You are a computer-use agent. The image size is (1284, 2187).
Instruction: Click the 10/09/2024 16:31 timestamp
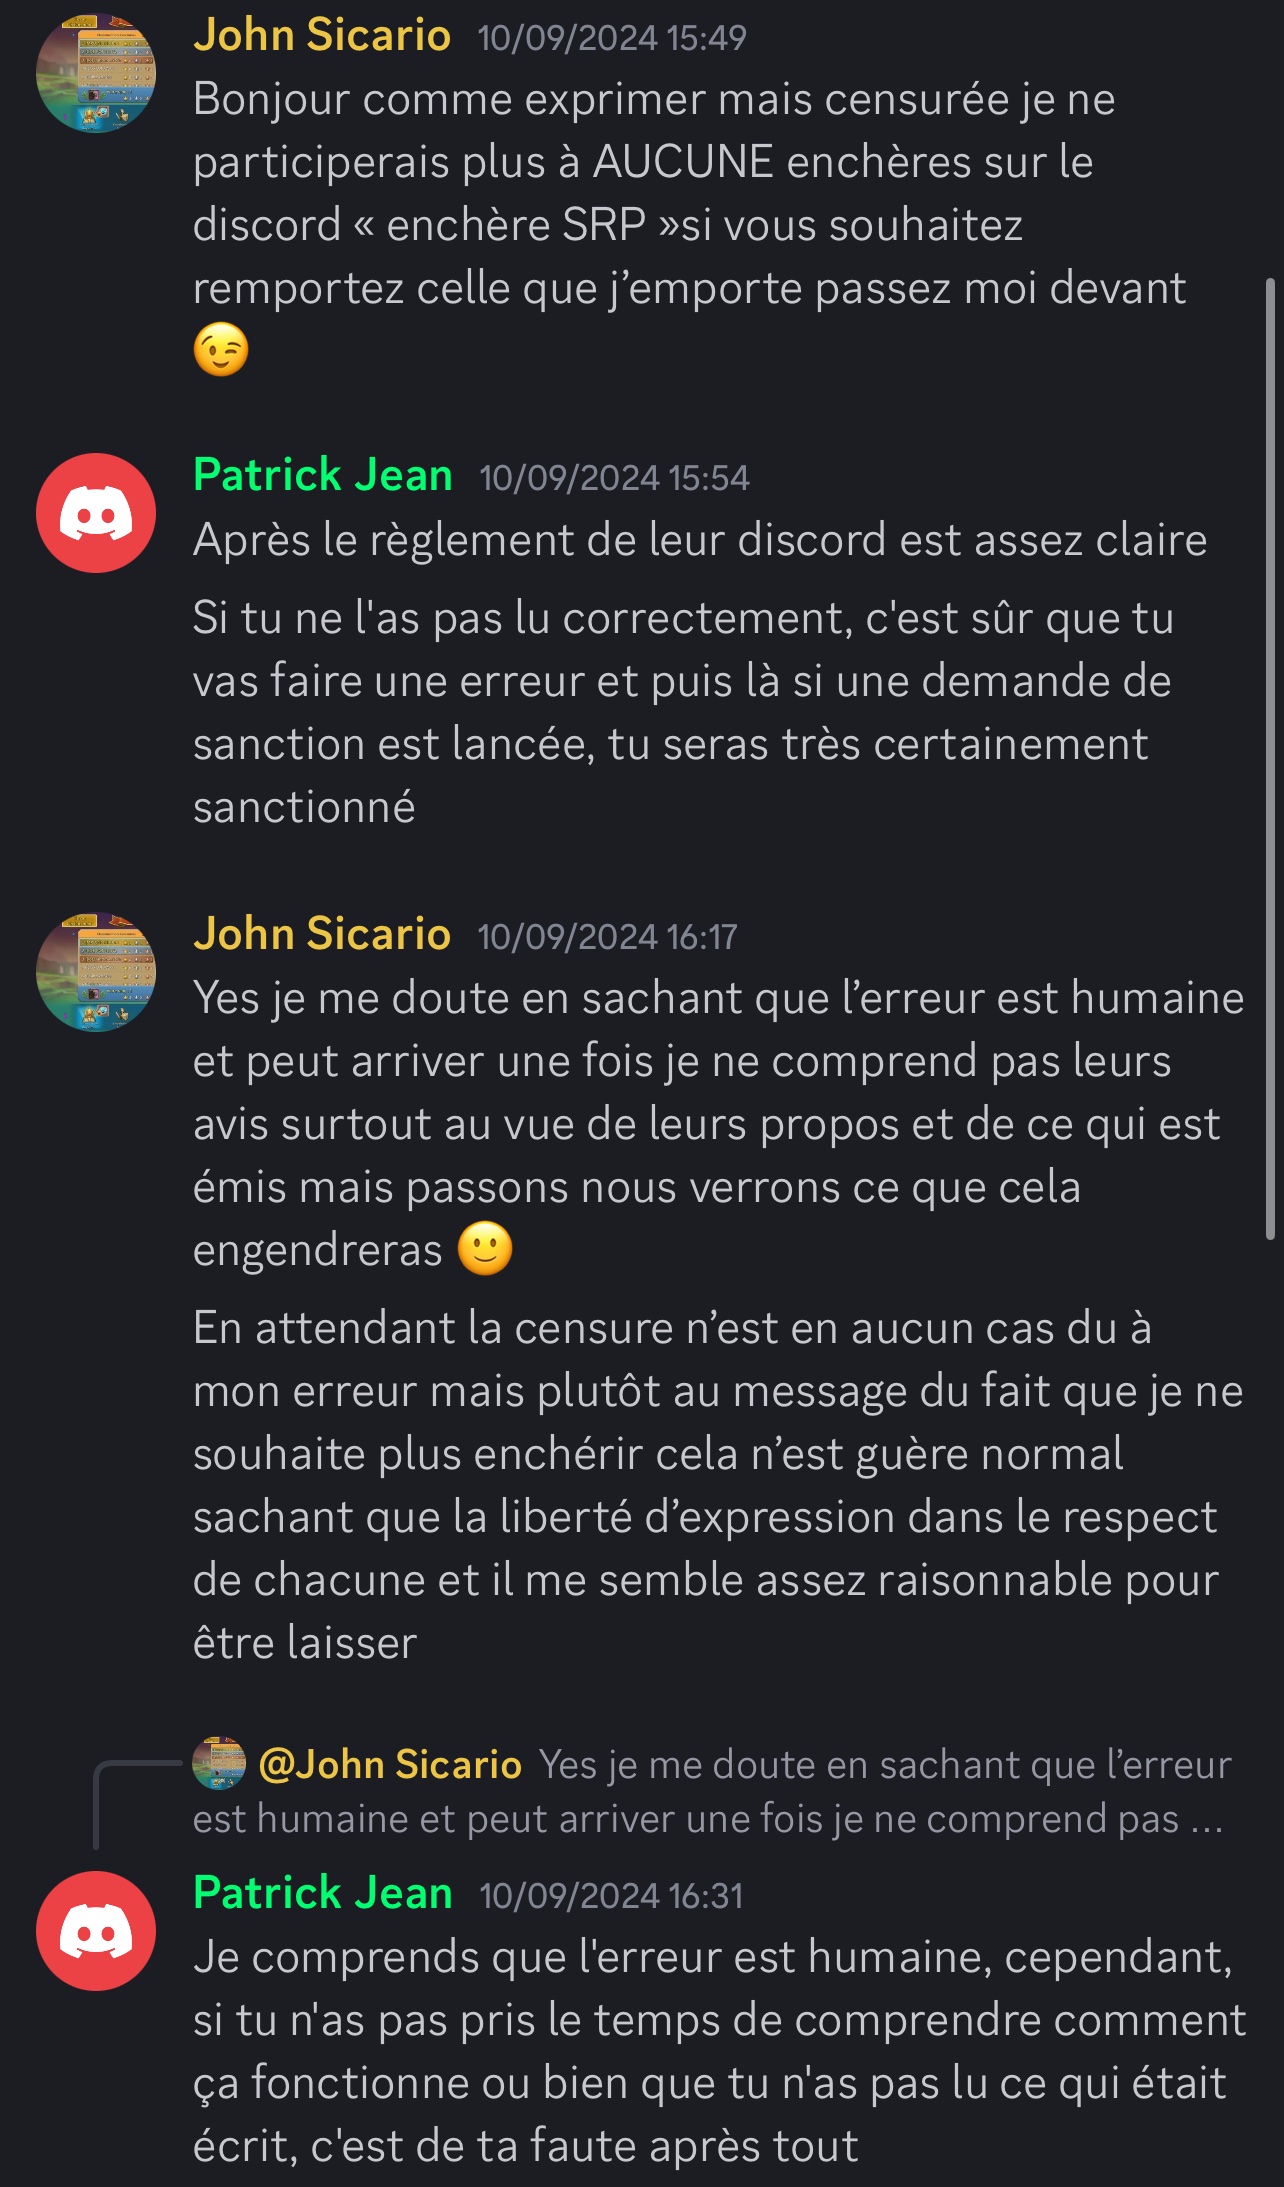click(x=611, y=1896)
